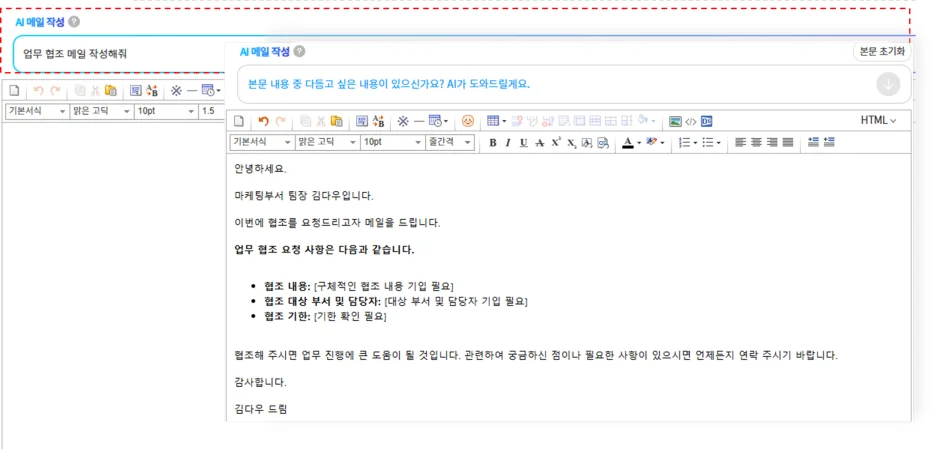
Task: Toggle center text alignment
Action: pos(757,143)
